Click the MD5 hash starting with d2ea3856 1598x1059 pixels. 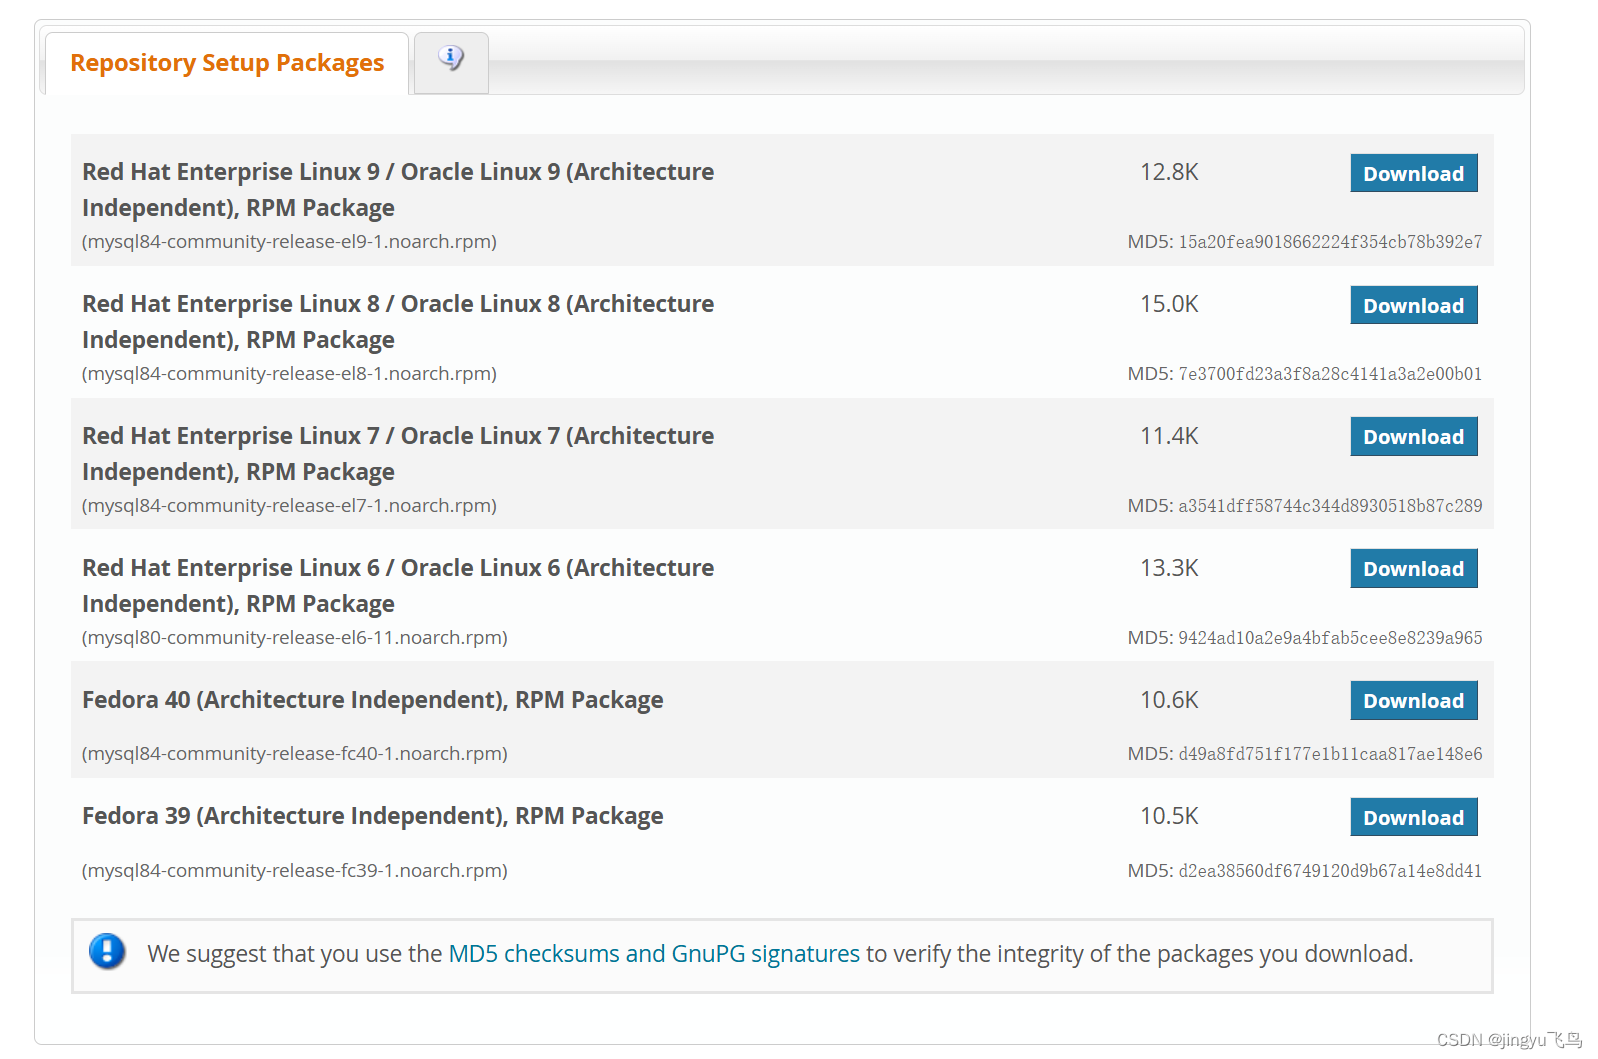pyautogui.click(x=1330, y=870)
